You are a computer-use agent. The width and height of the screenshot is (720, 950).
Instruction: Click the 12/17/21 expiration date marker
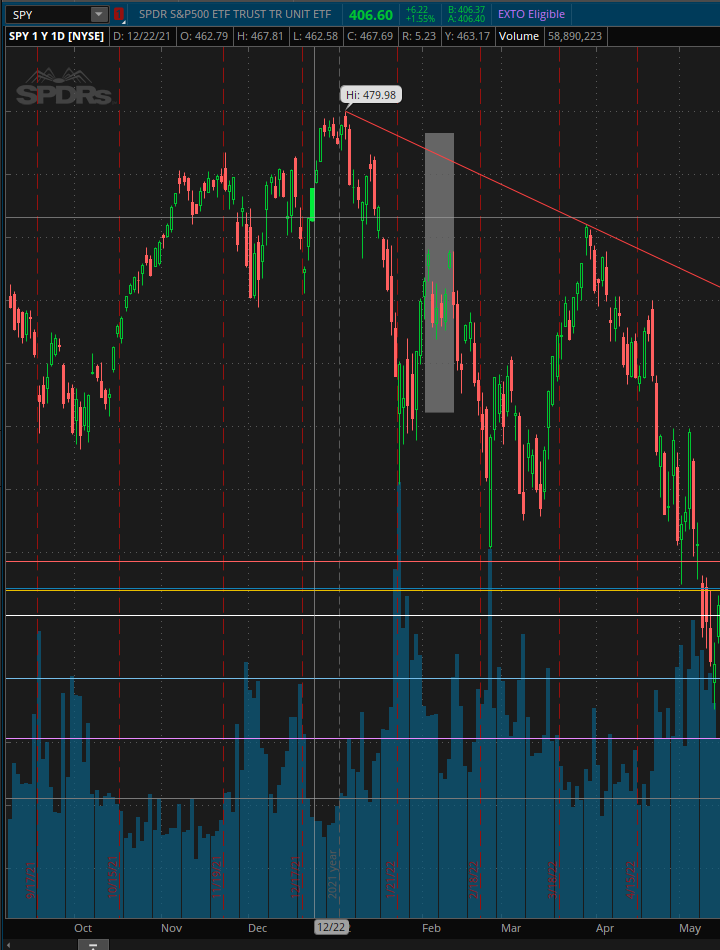click(x=296, y=877)
